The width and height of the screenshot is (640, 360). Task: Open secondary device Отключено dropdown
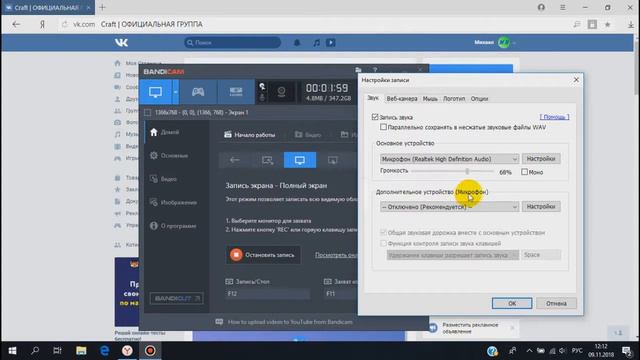(449, 207)
